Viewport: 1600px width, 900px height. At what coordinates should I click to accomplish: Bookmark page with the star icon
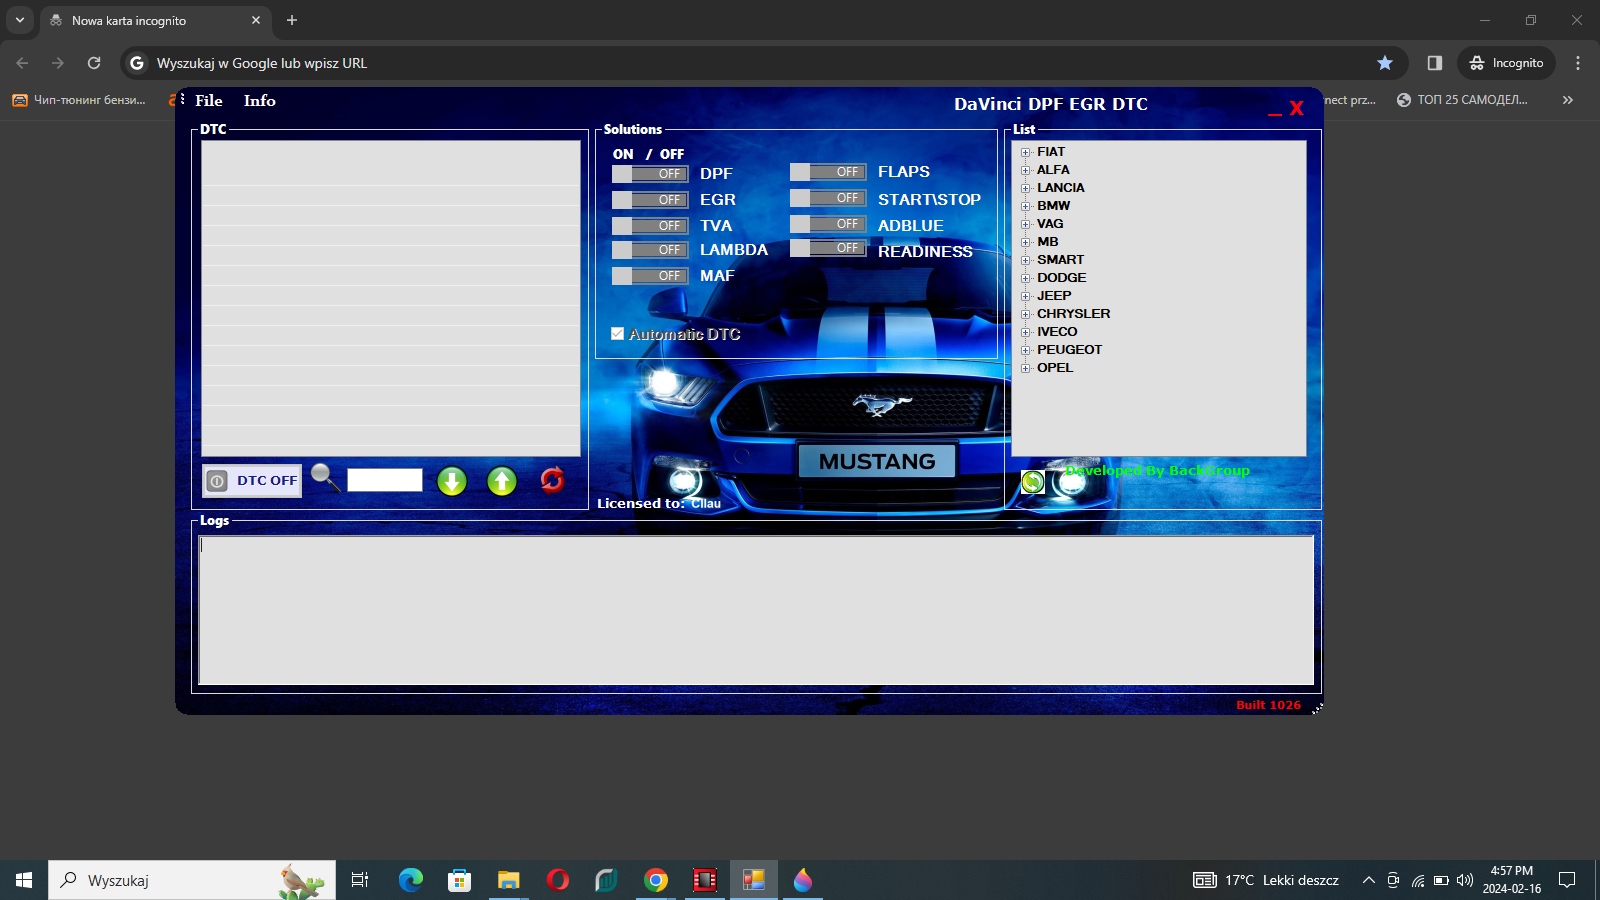coord(1385,63)
